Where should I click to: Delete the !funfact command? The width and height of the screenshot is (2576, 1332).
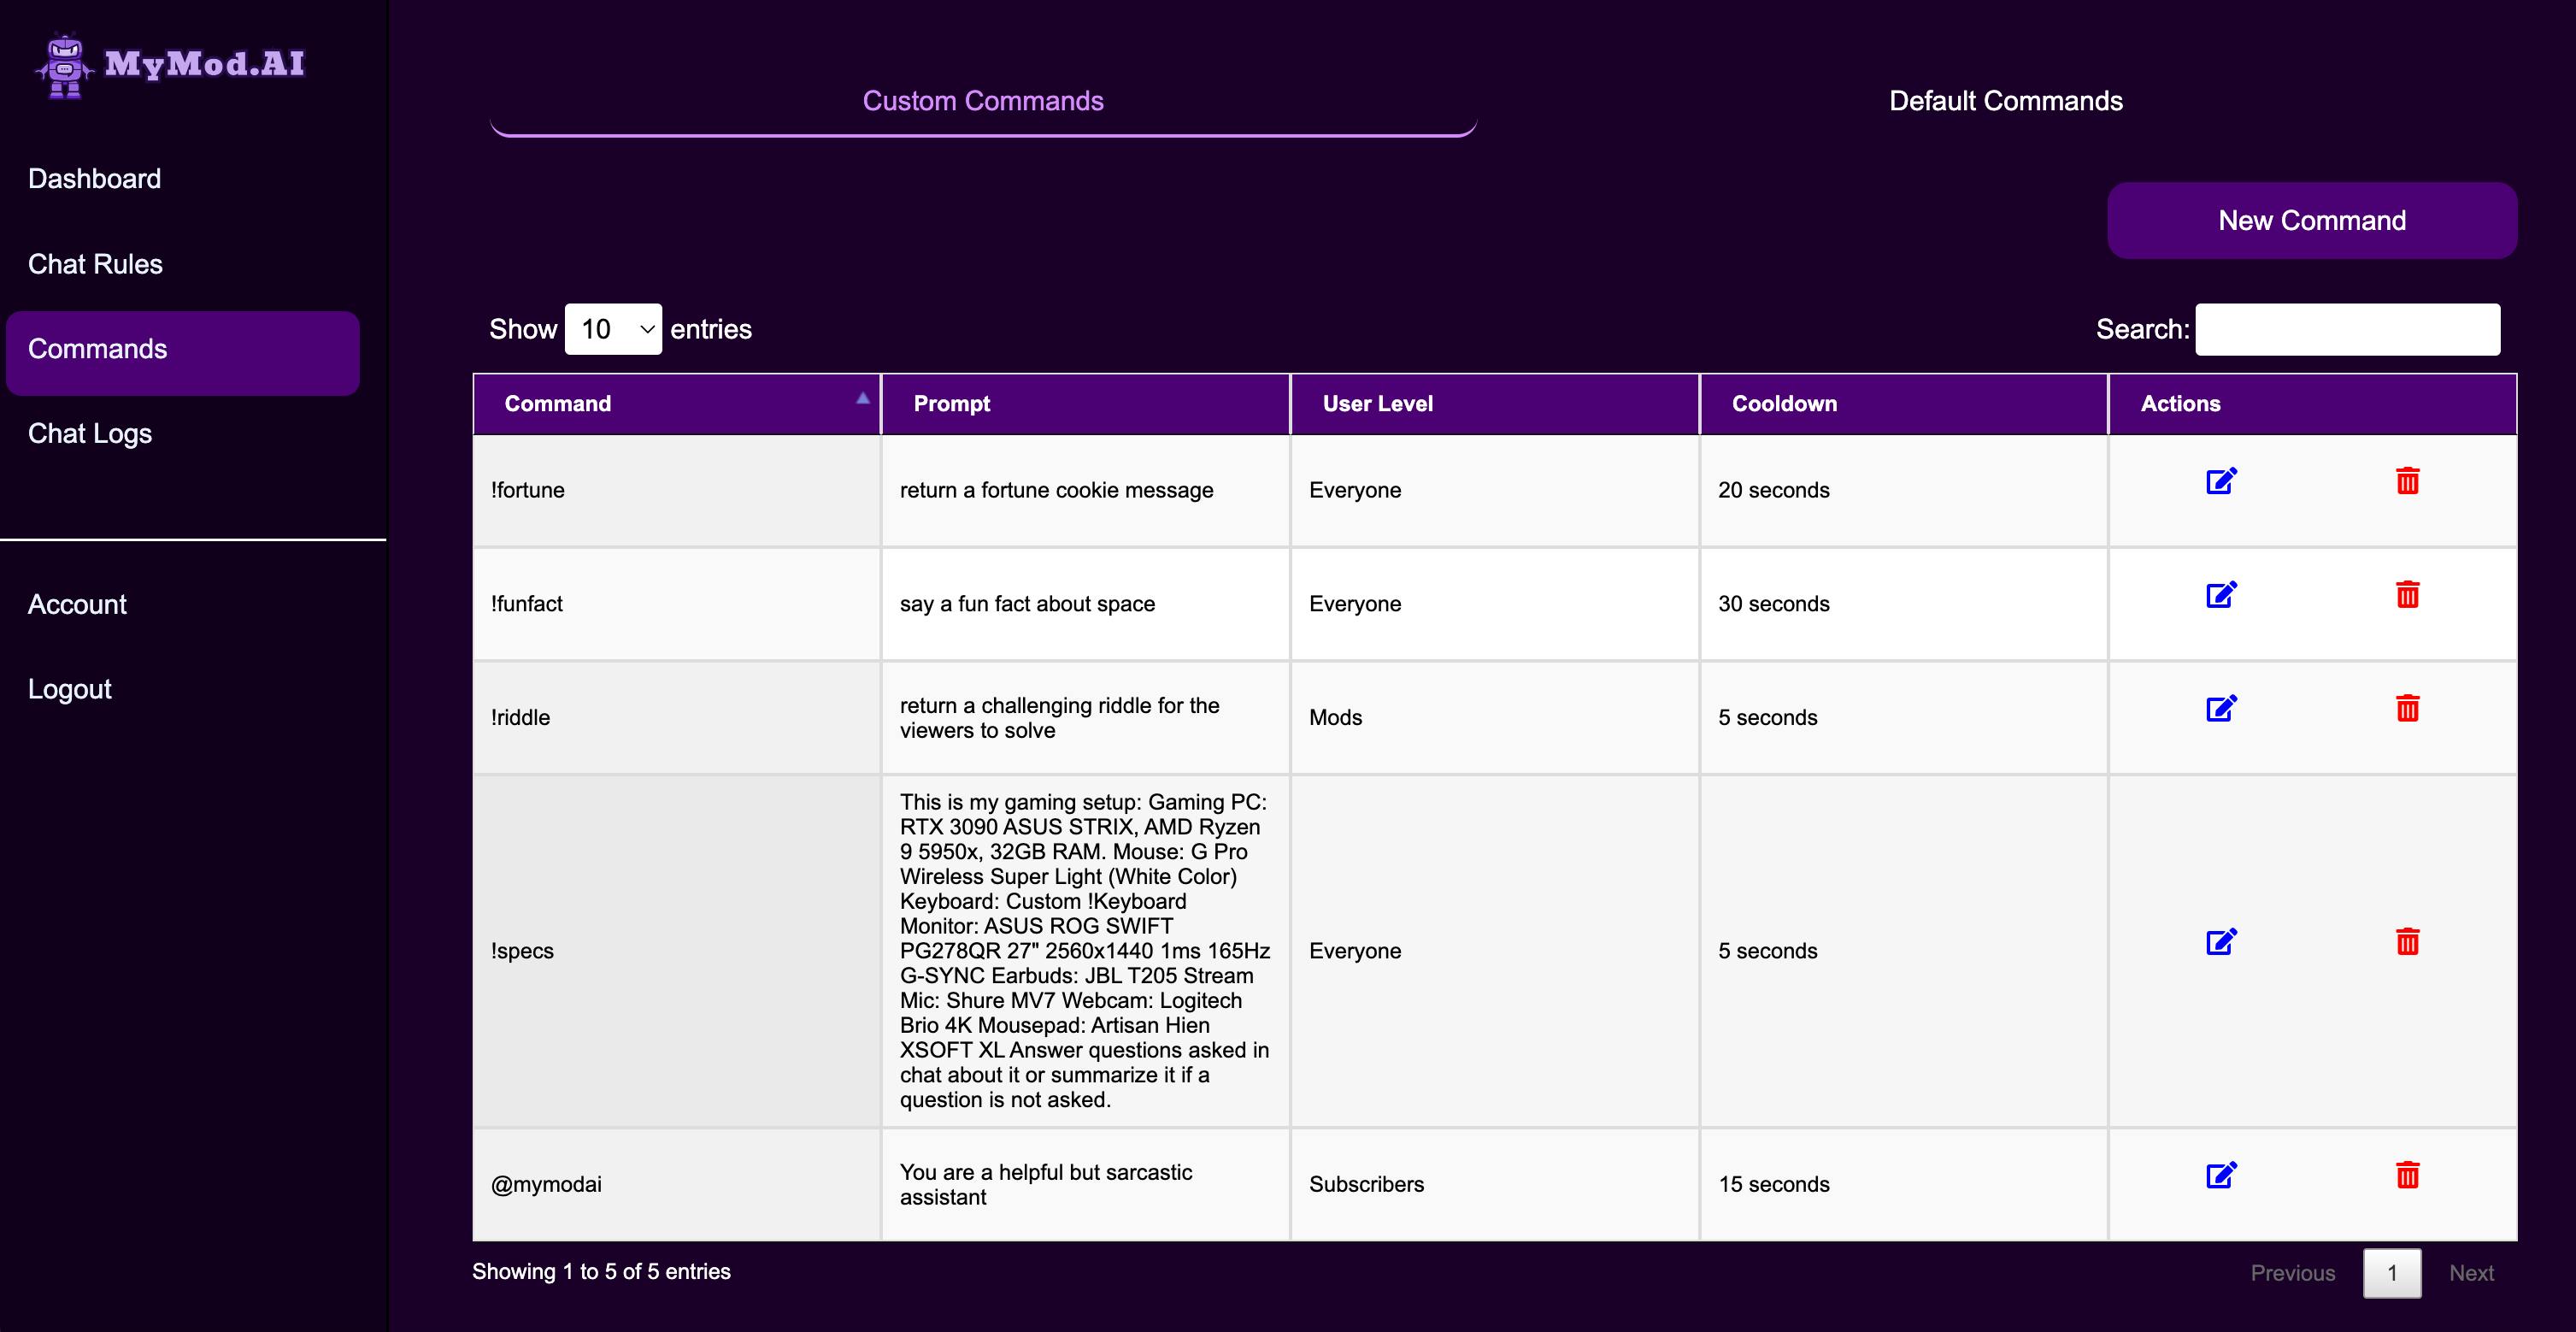pos(2407,595)
